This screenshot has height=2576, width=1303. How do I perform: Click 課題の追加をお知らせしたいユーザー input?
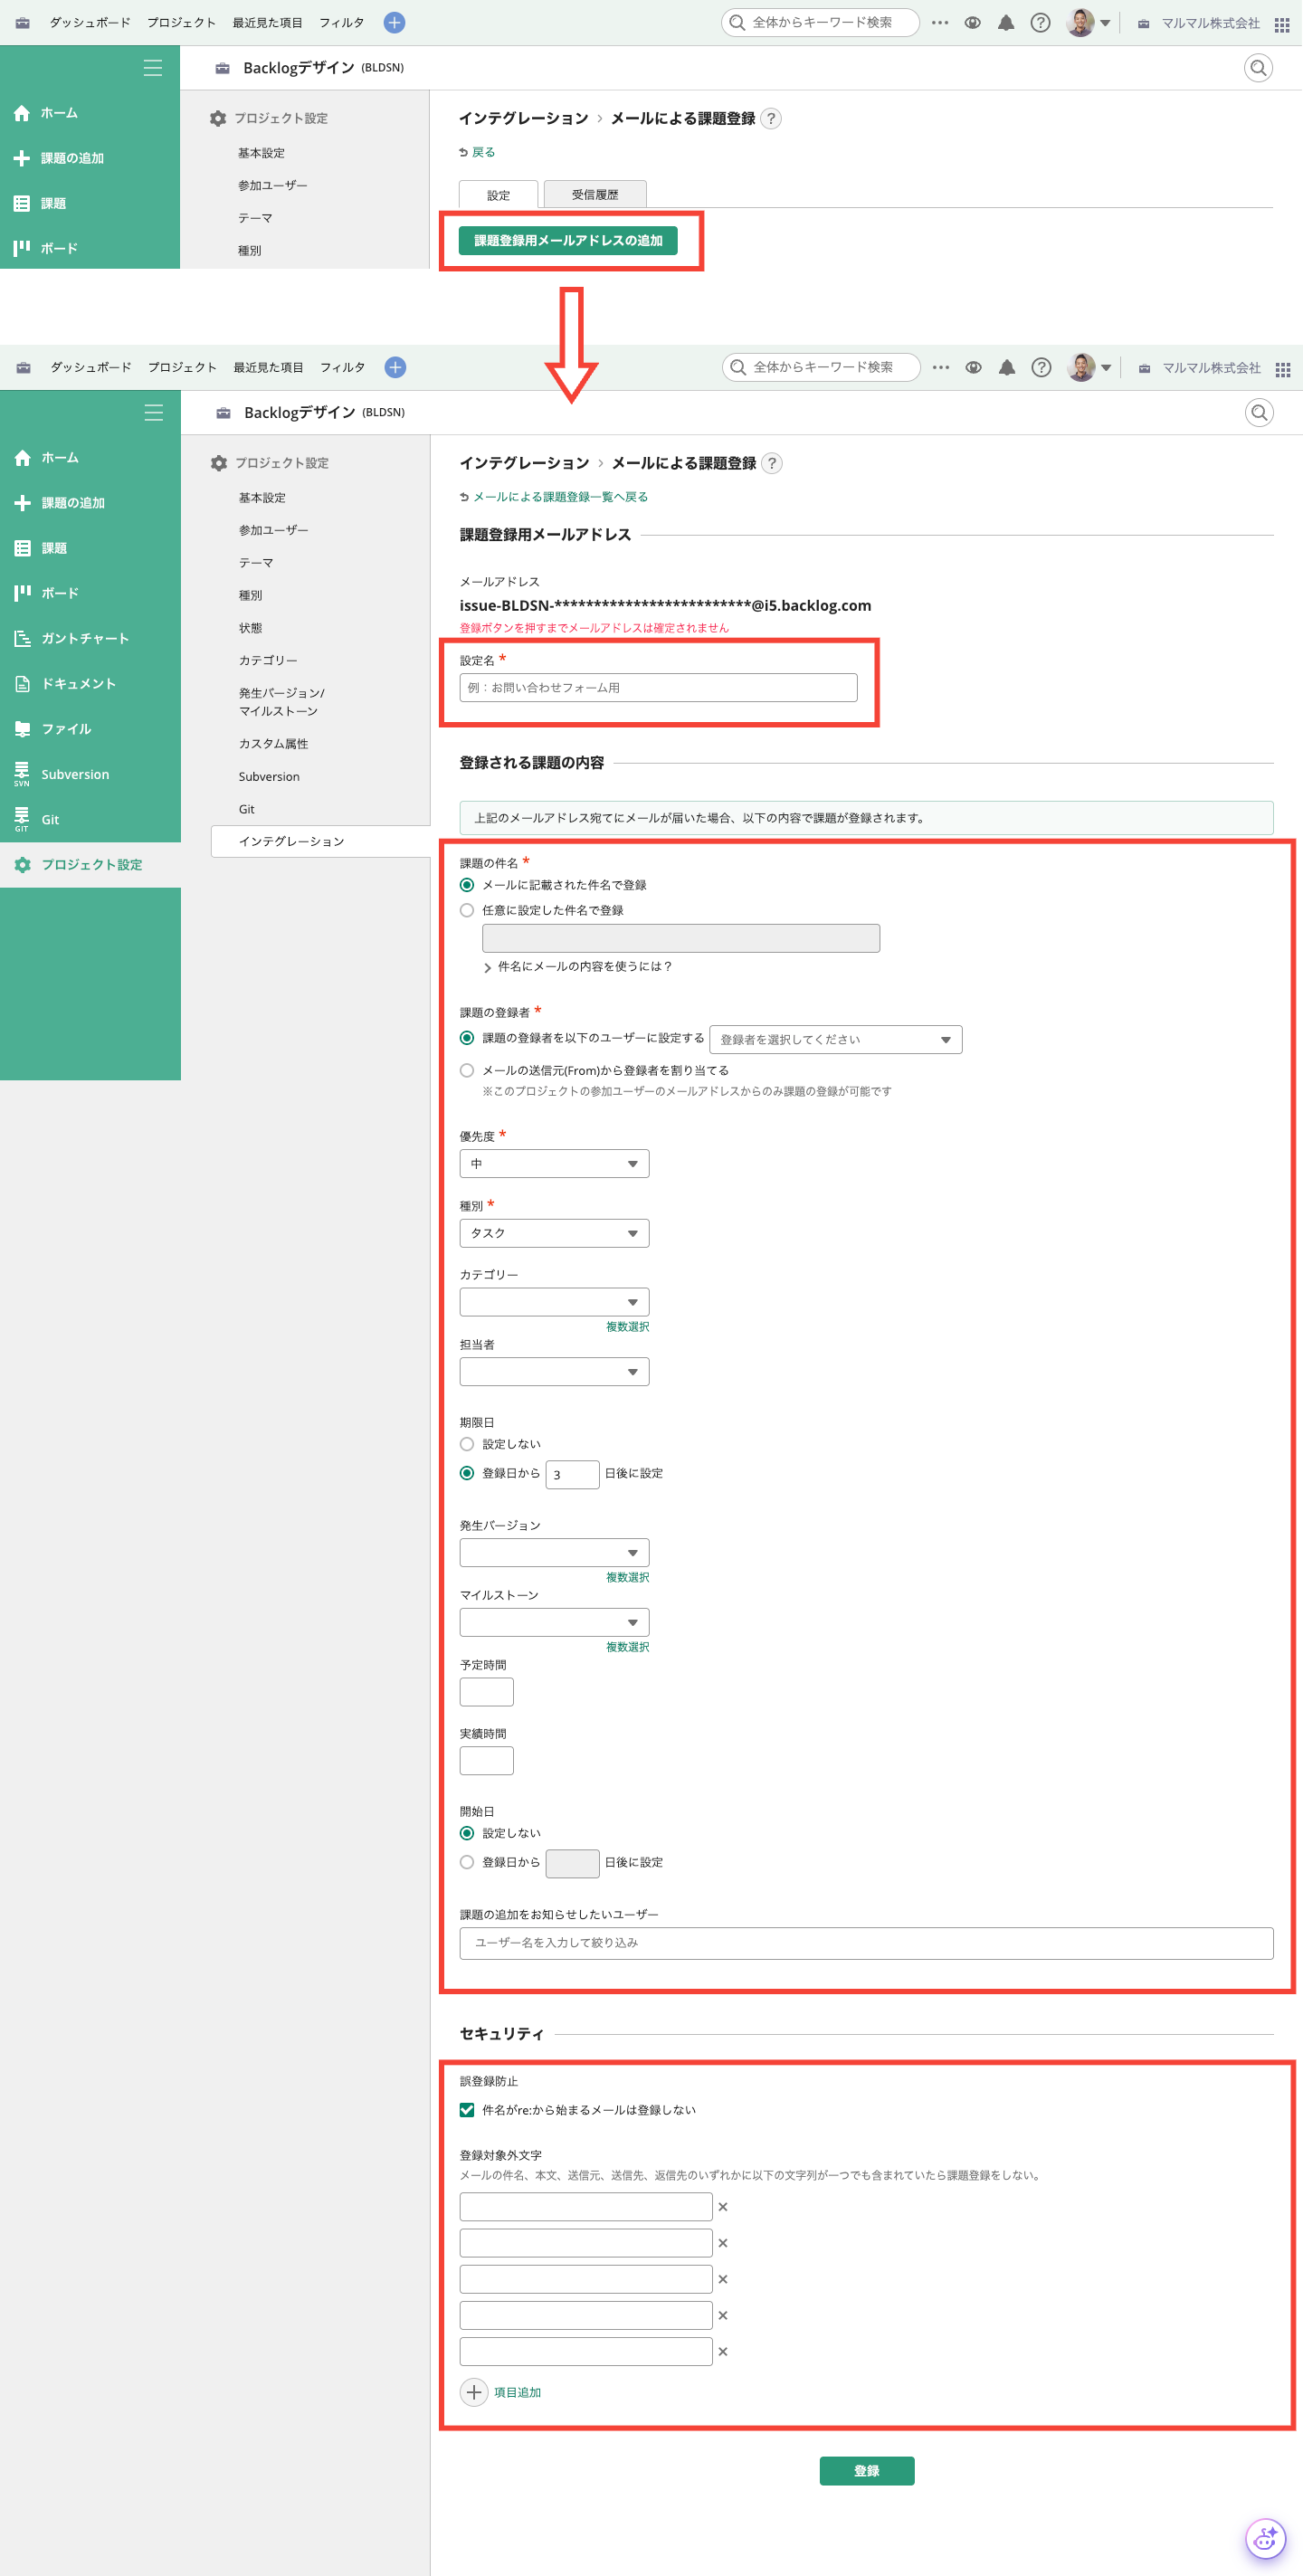coord(867,1943)
